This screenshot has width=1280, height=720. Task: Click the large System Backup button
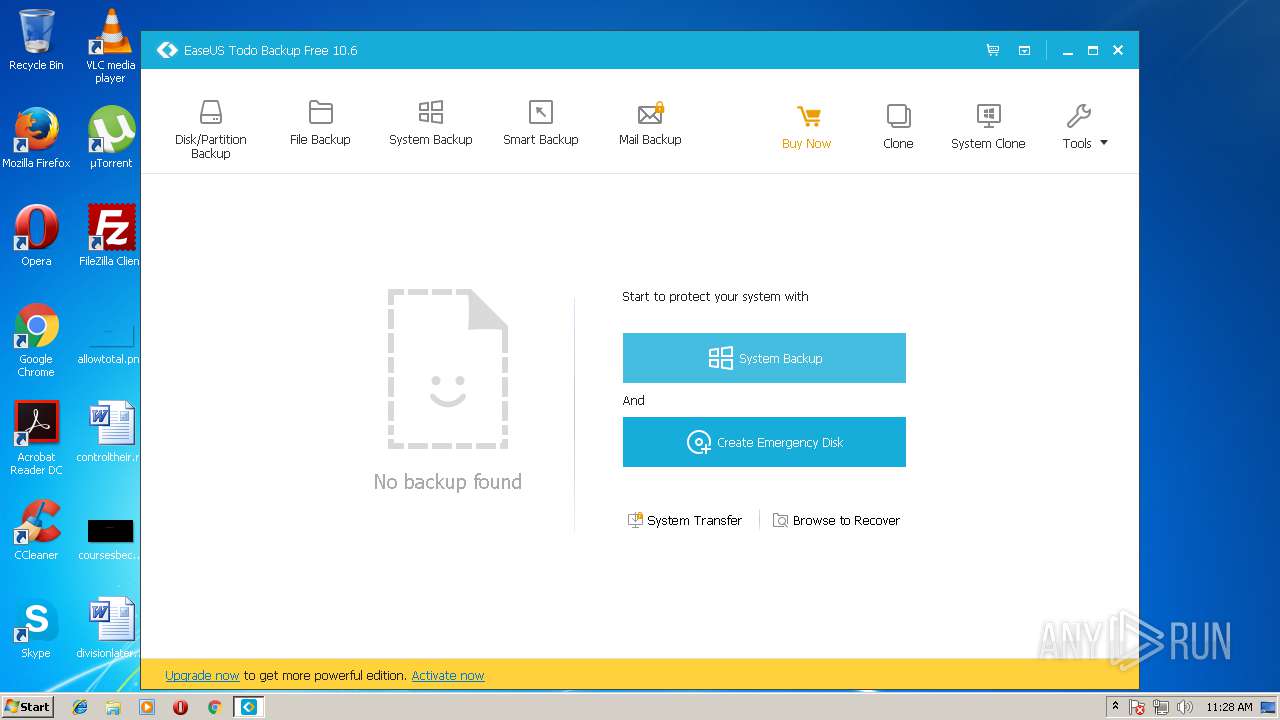click(764, 358)
